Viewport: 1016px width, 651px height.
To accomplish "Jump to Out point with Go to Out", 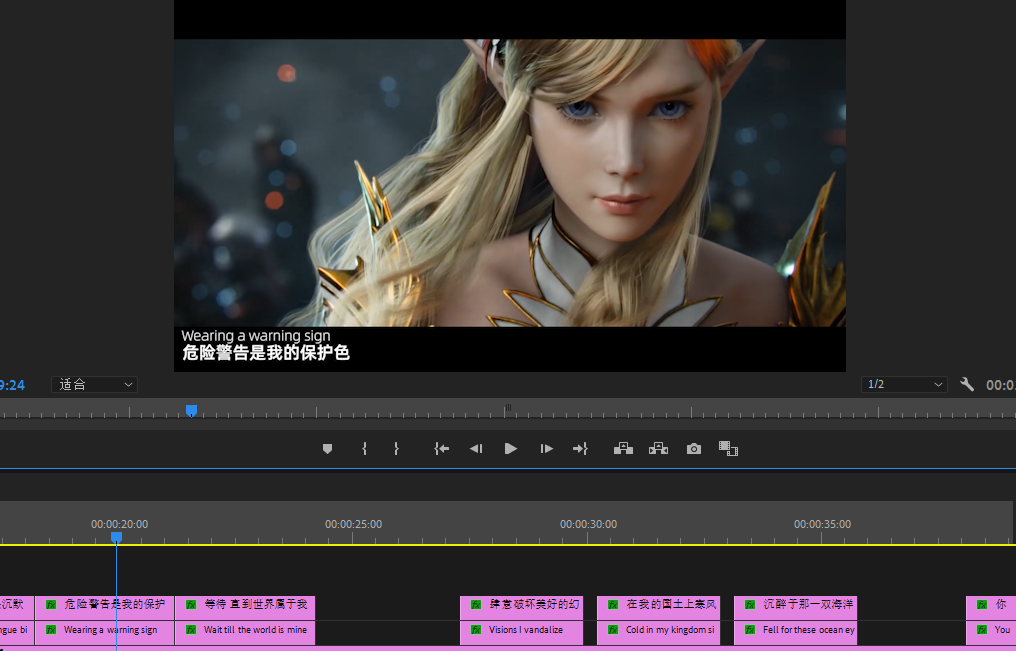I will tap(580, 449).
